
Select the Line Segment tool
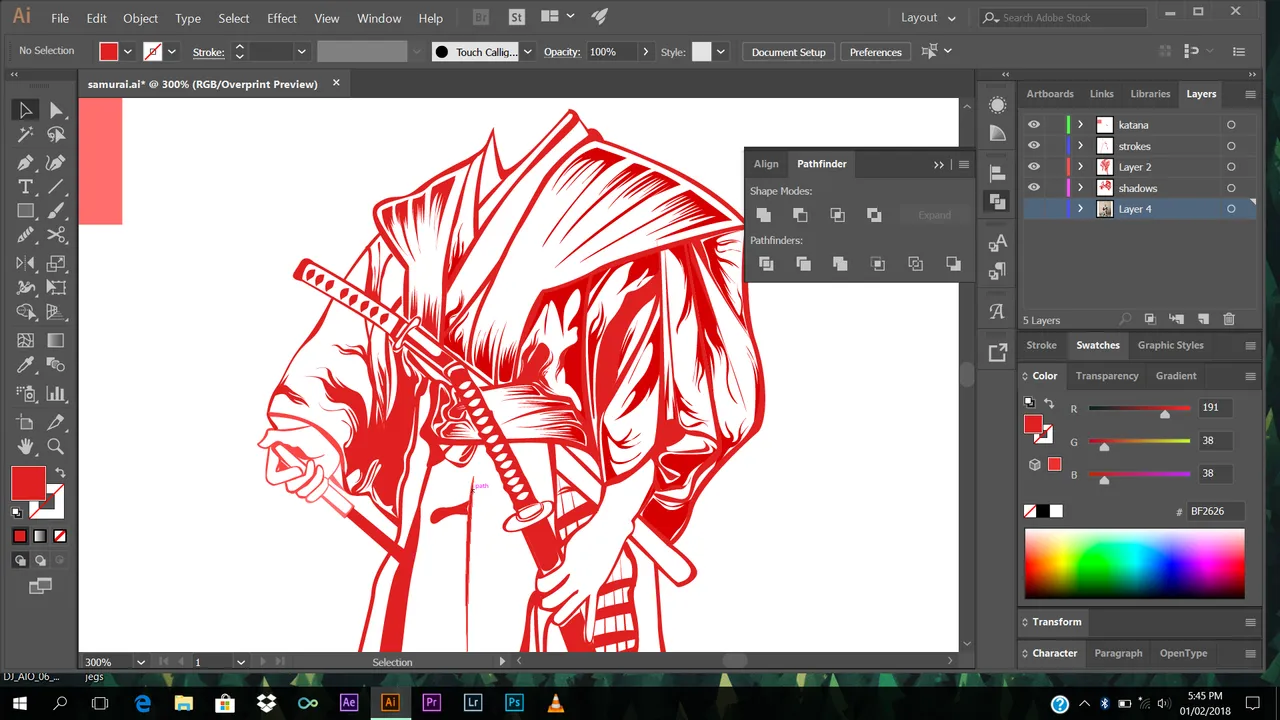coord(56,187)
